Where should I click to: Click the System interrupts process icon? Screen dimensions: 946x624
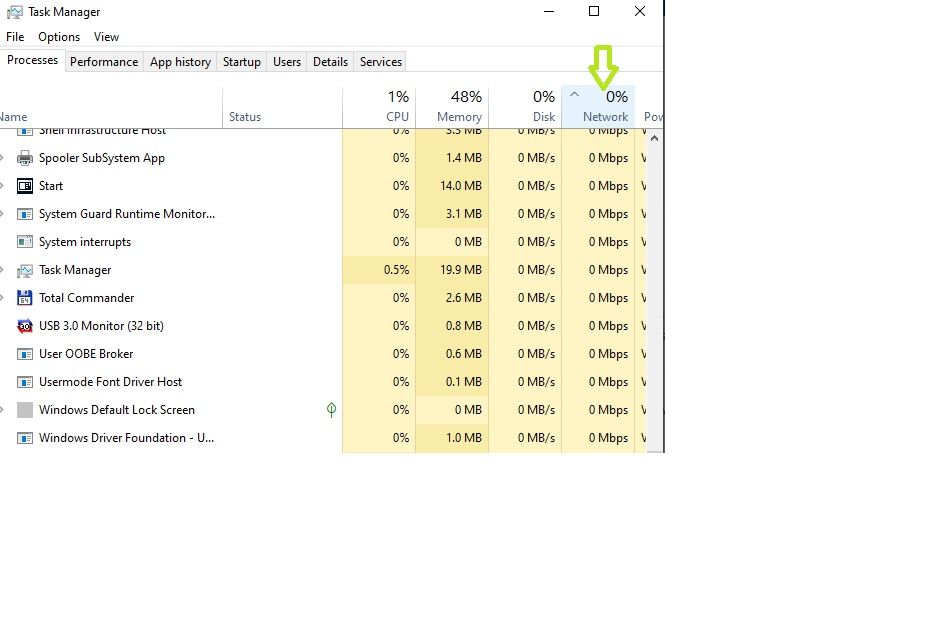(25, 242)
